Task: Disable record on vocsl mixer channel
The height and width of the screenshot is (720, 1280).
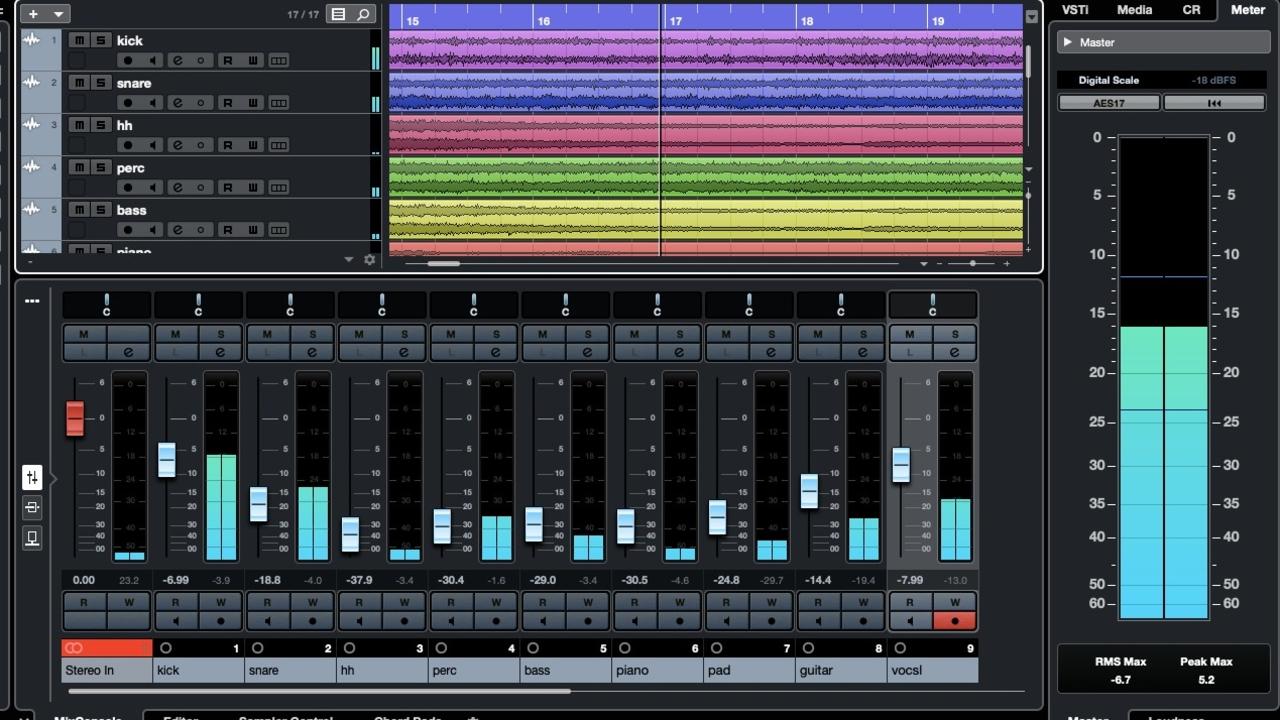Action: pyautogui.click(x=955, y=621)
